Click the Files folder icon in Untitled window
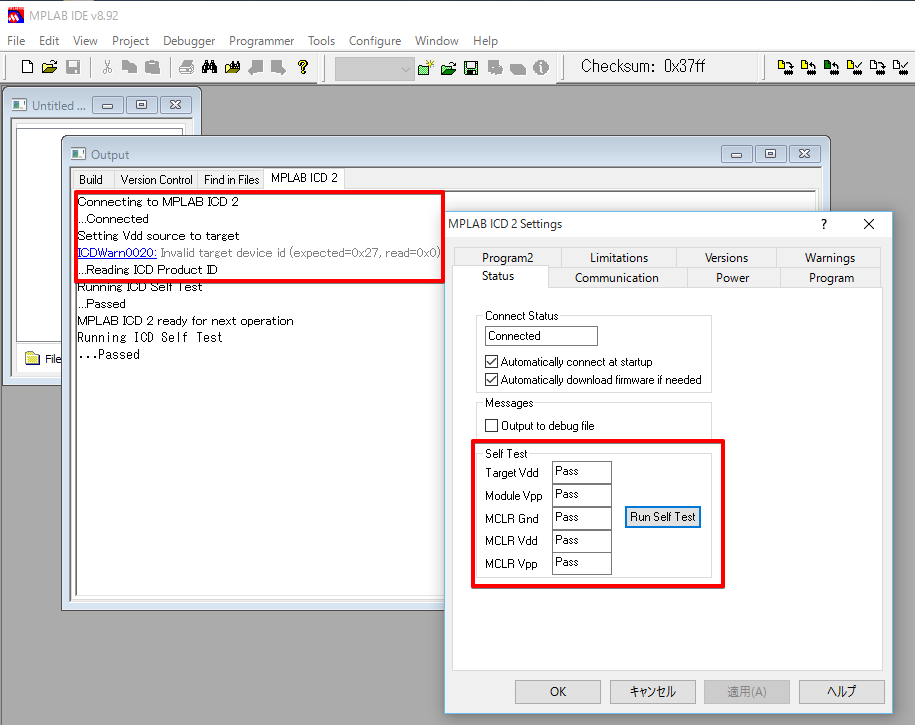915x725 pixels. [33, 358]
